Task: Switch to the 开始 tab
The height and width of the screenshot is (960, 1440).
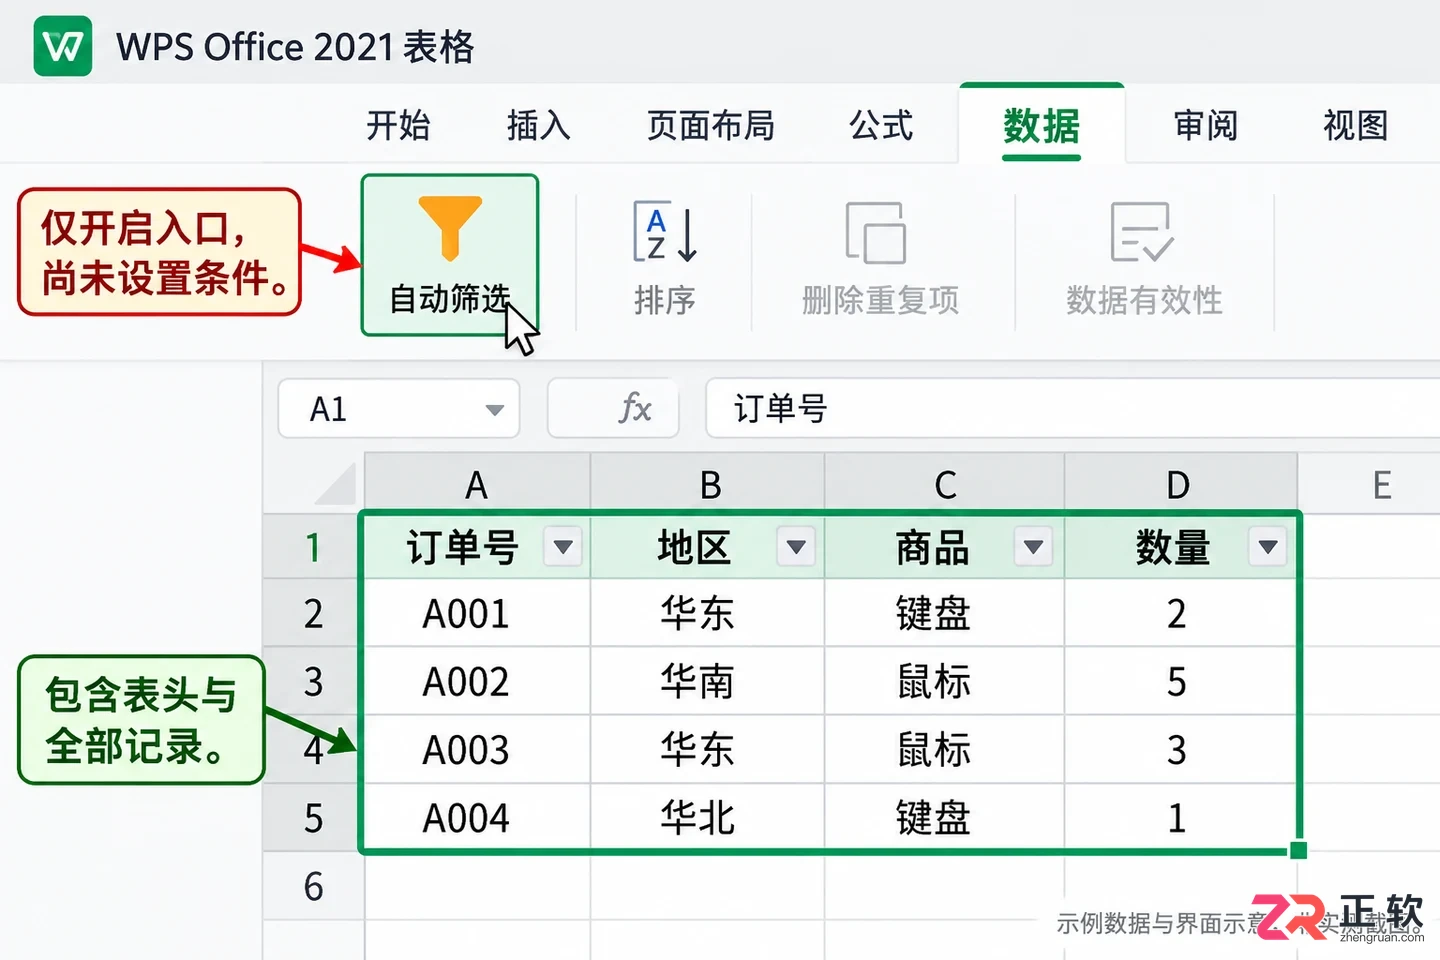Action: (x=398, y=126)
